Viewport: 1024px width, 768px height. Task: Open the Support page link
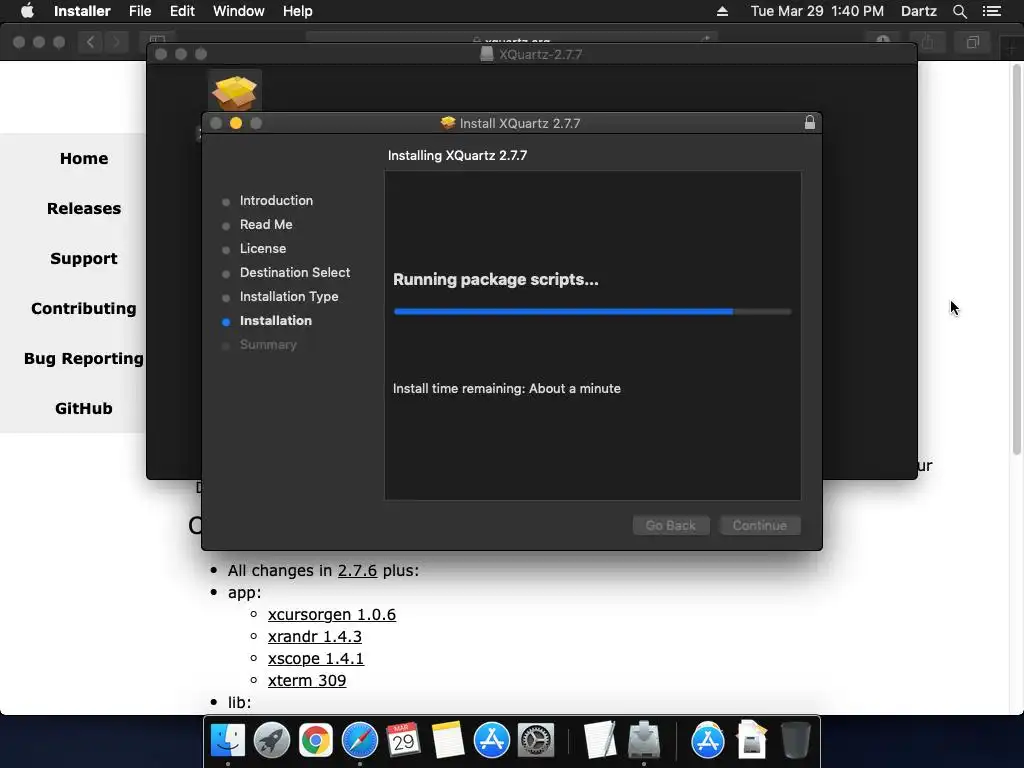point(84,259)
